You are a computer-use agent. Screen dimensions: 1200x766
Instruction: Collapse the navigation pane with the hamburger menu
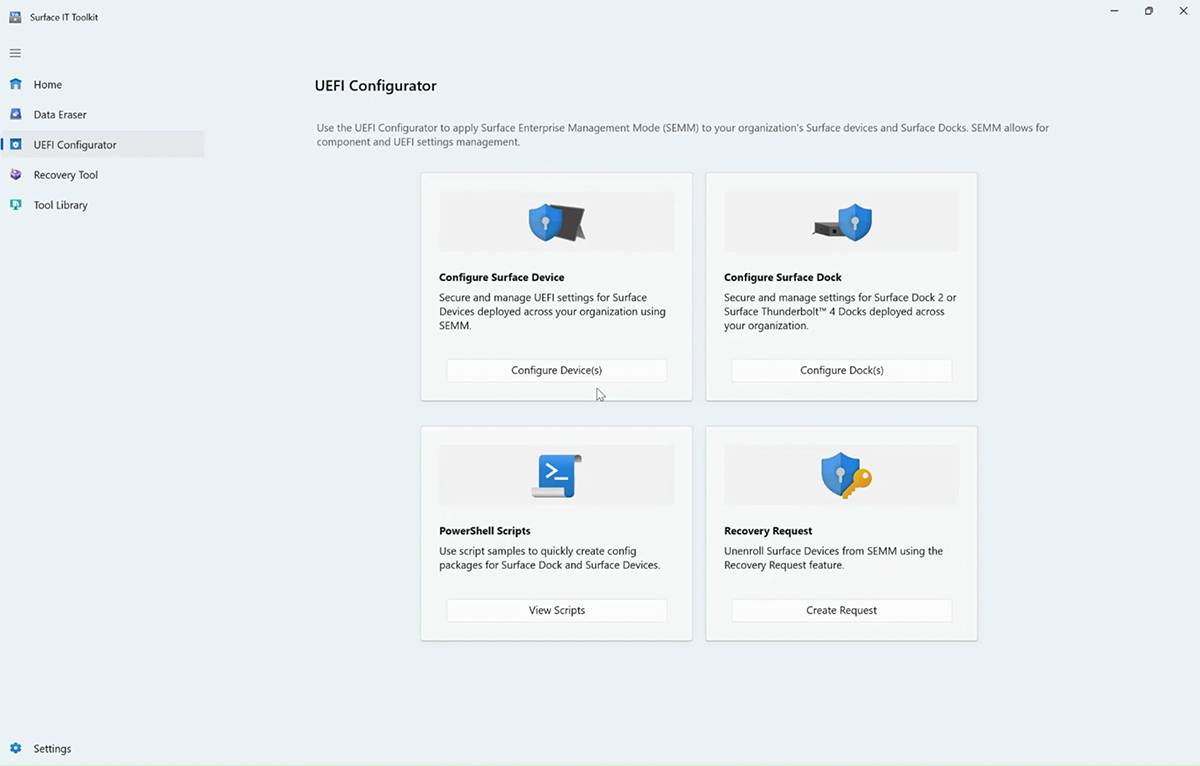tap(15, 52)
